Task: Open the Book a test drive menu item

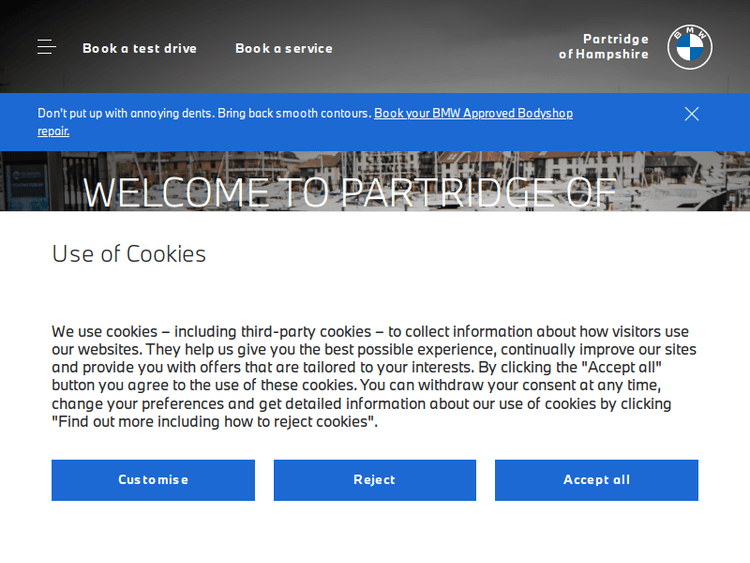Action: (x=139, y=48)
